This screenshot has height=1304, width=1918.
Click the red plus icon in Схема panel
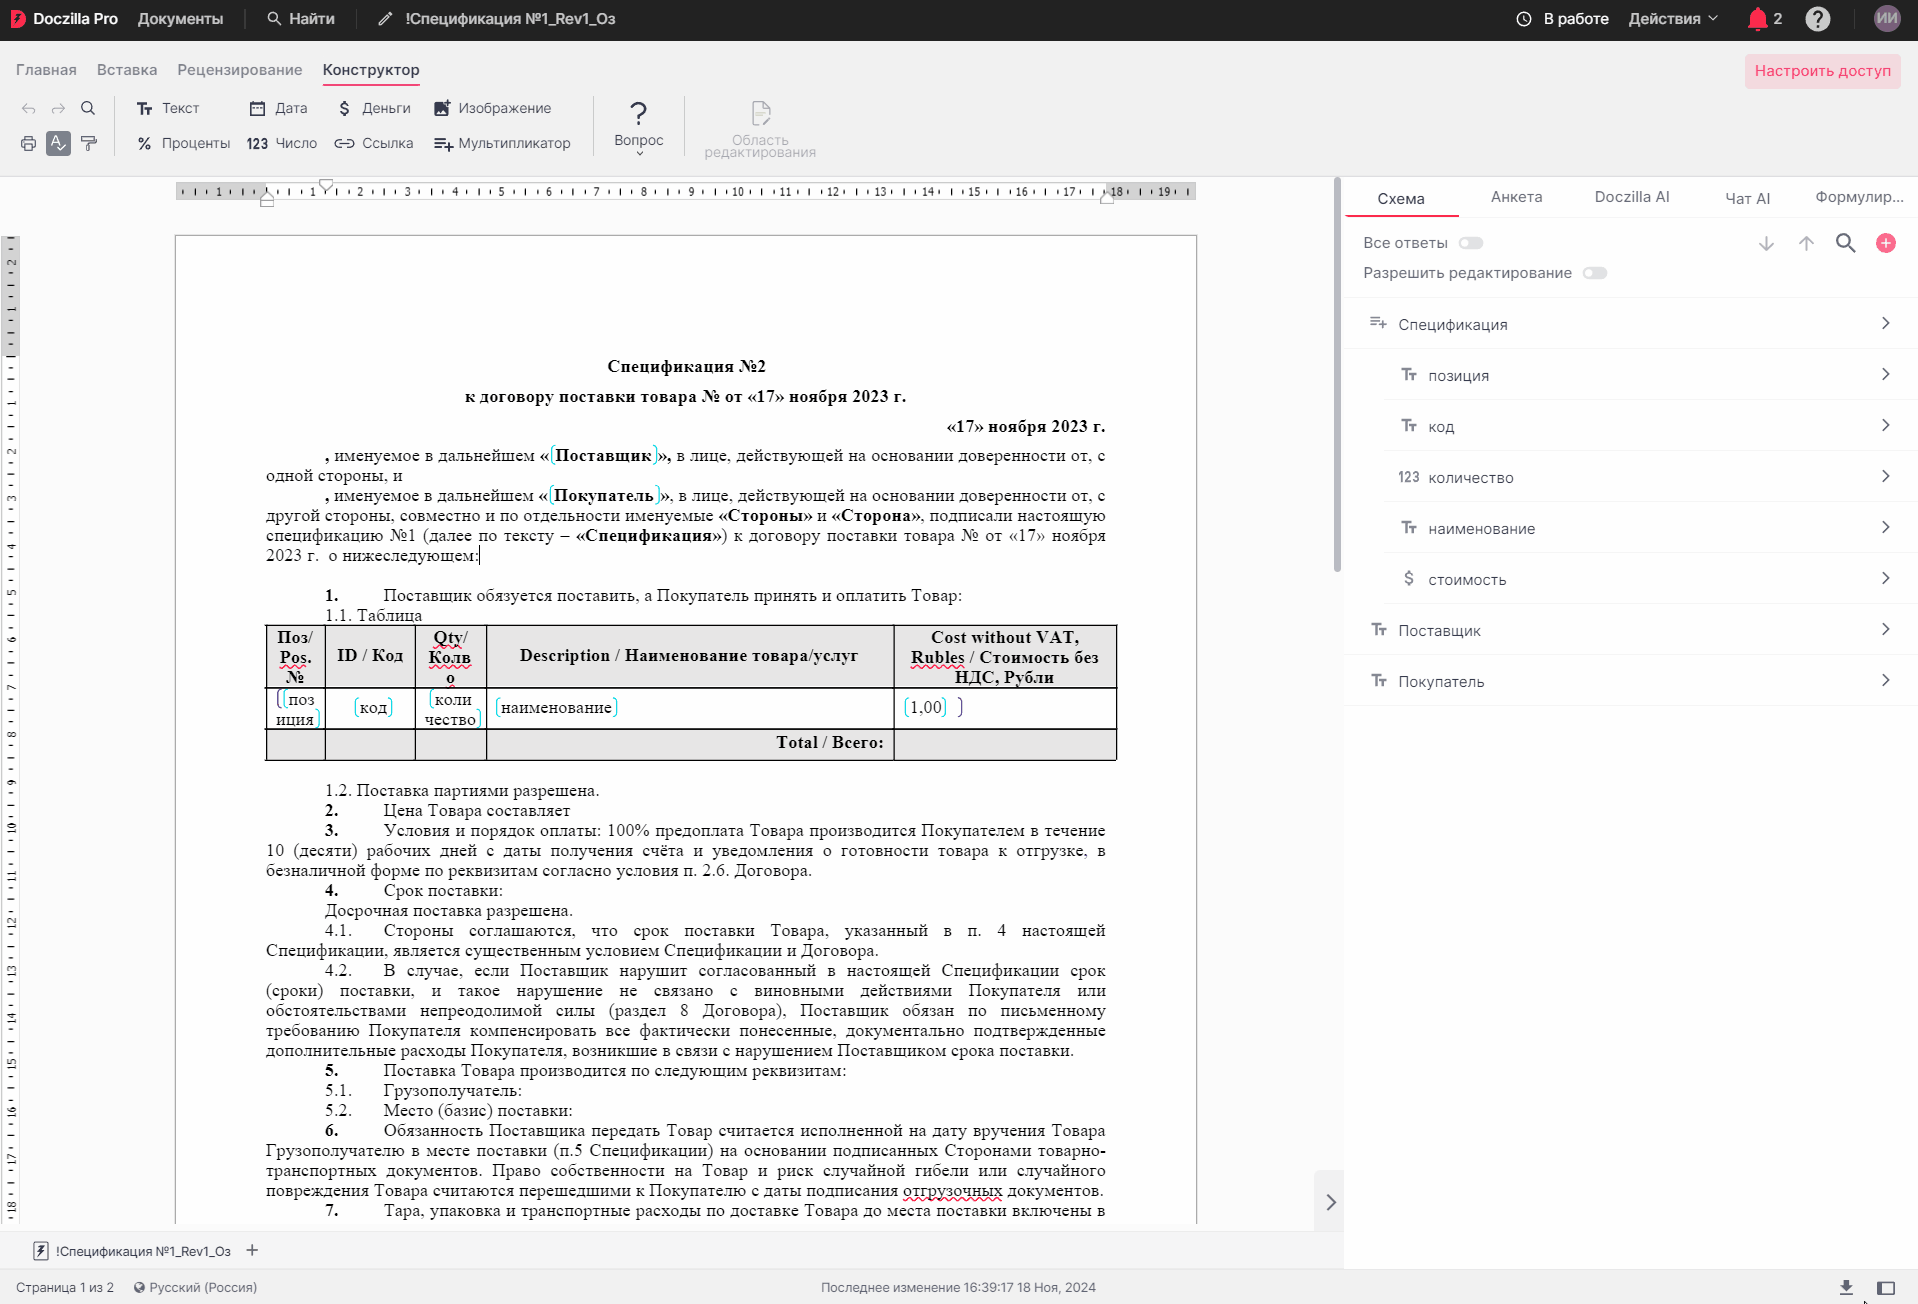click(1885, 243)
